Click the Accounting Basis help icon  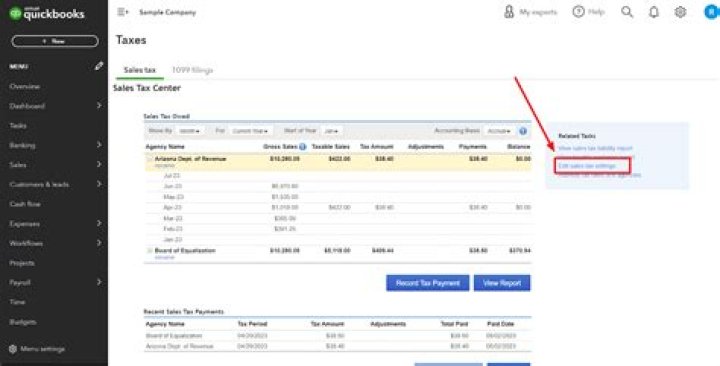click(523, 131)
